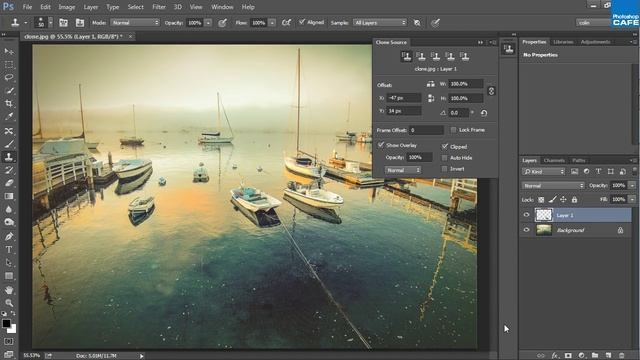Select the fifth clone source stamp

pos(464,56)
